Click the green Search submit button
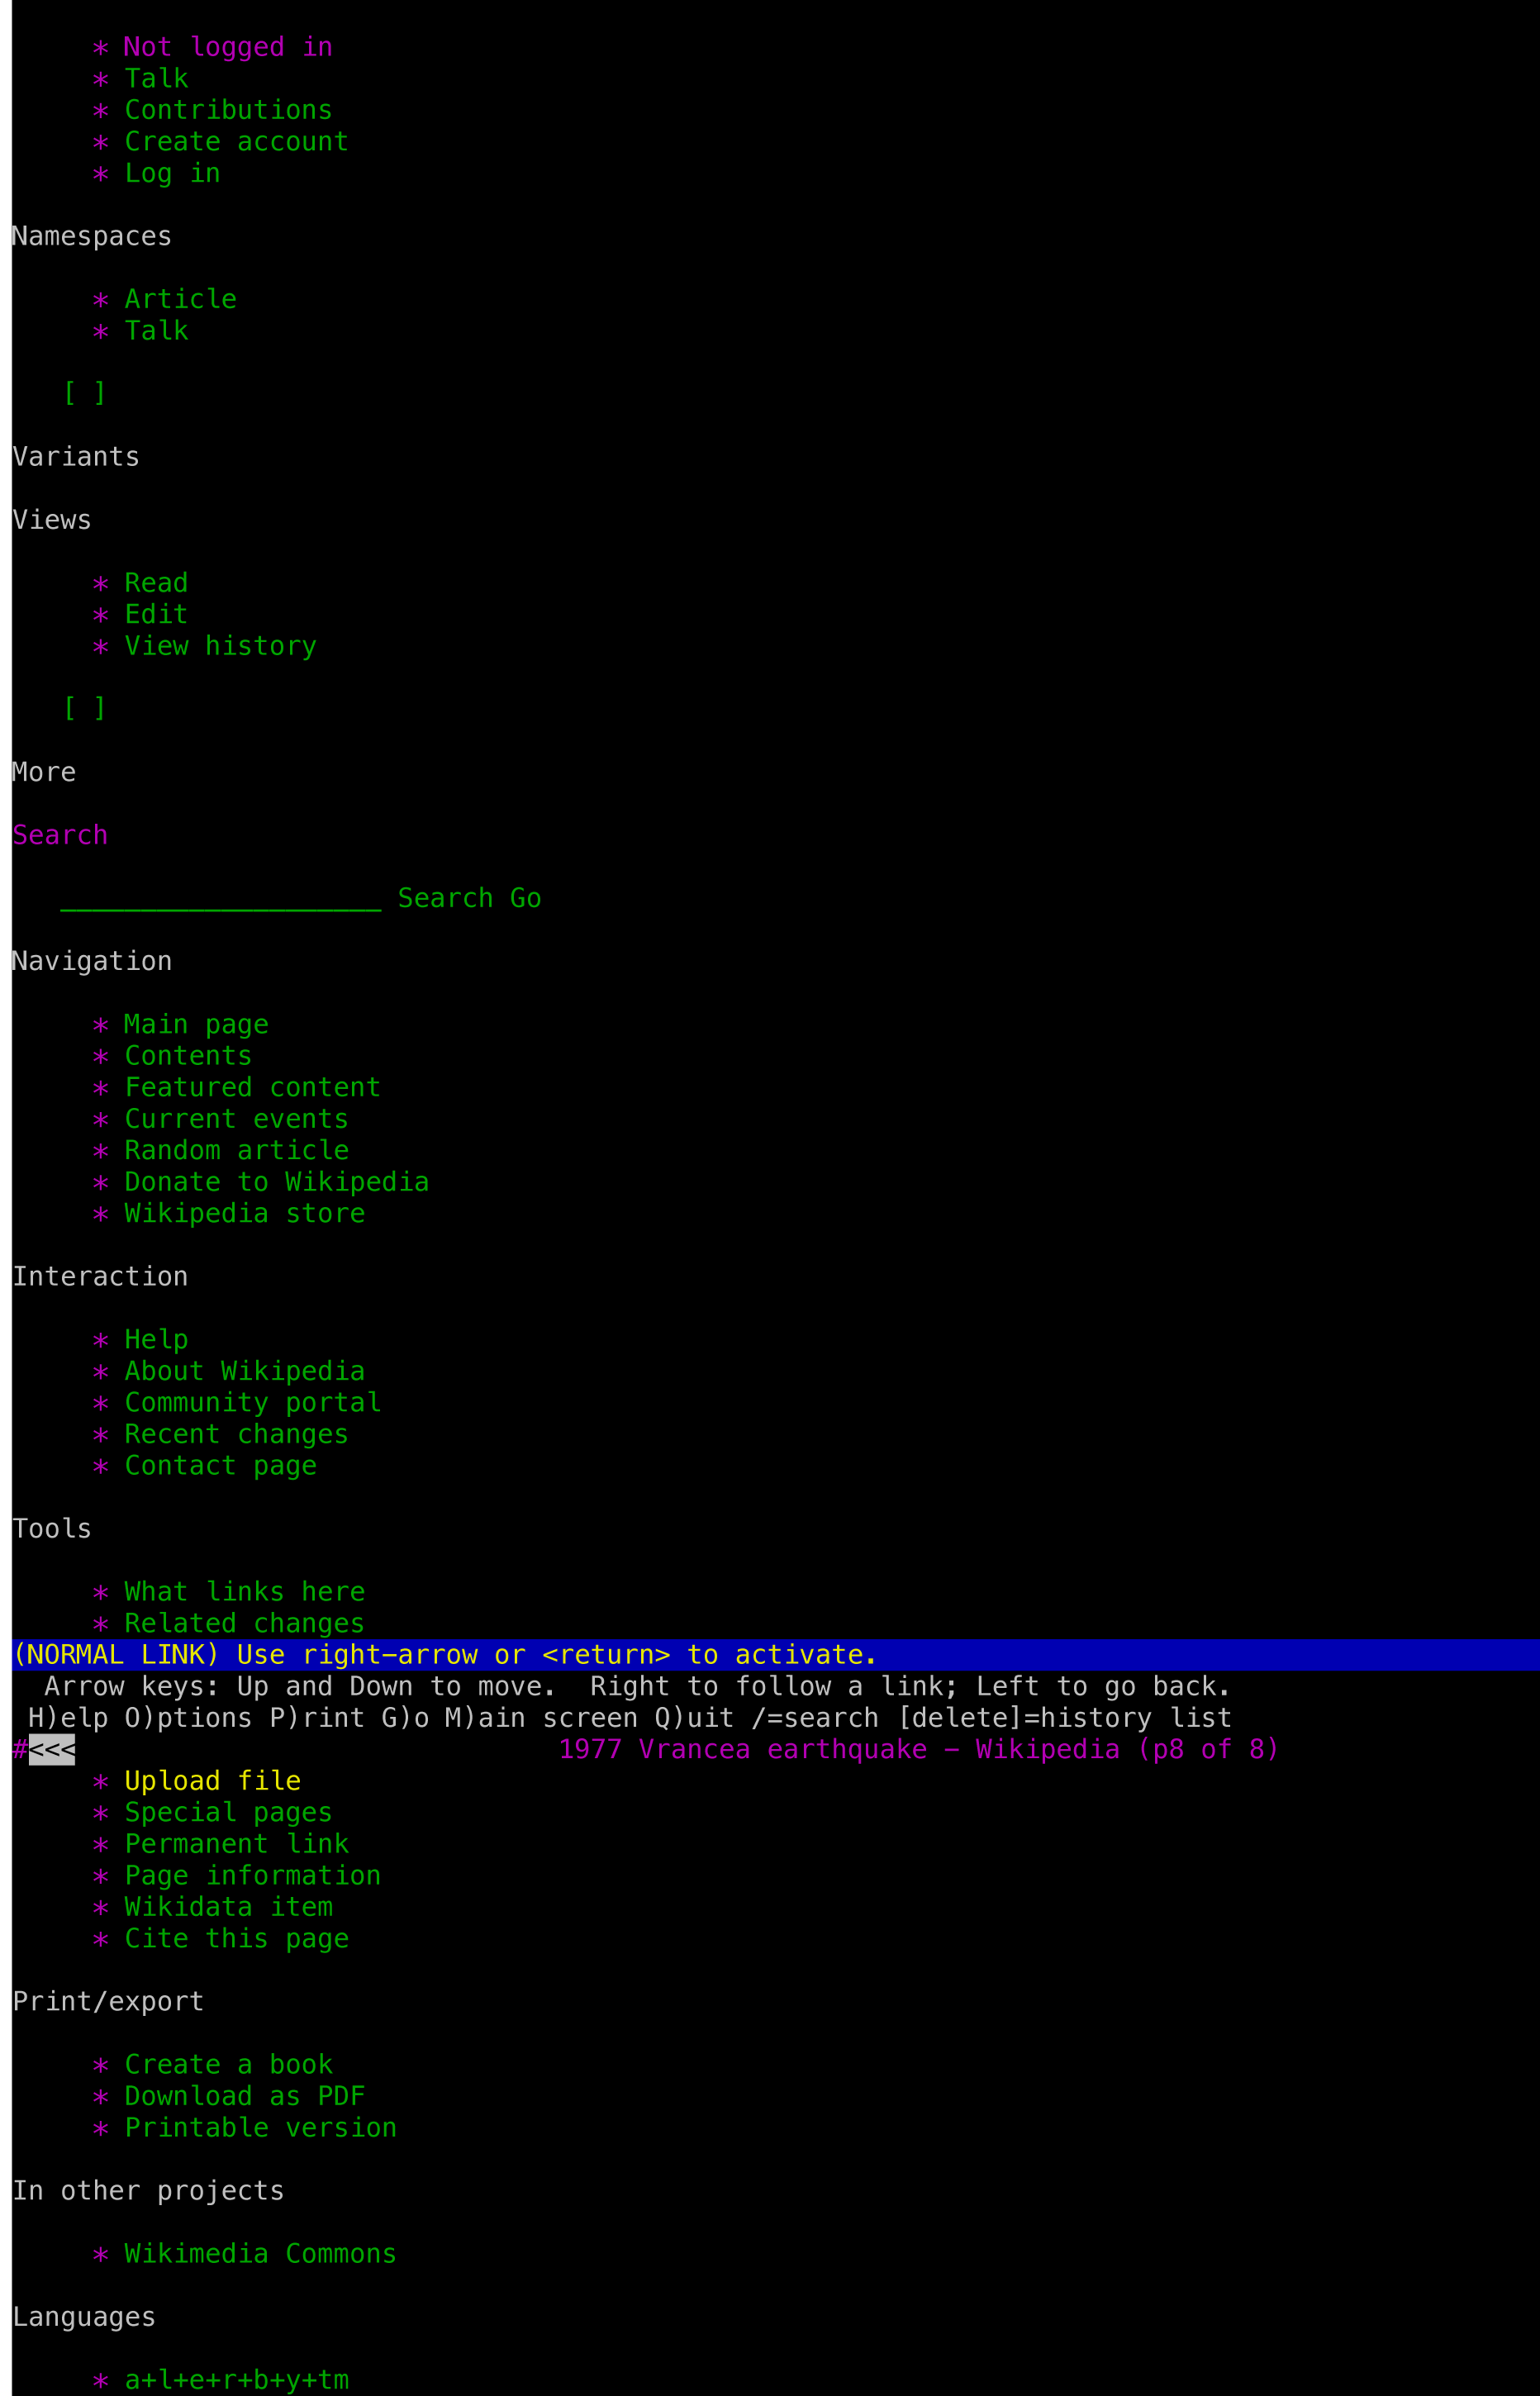The image size is (1540, 2396). (445, 898)
